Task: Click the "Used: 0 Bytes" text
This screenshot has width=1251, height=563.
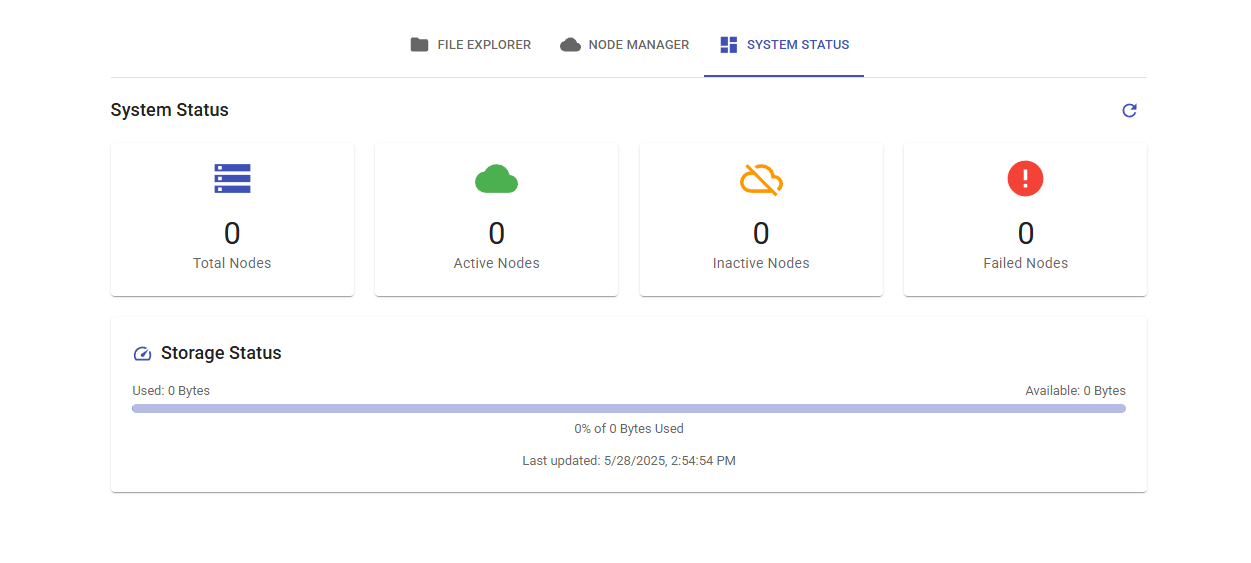Action: pyautogui.click(x=171, y=391)
